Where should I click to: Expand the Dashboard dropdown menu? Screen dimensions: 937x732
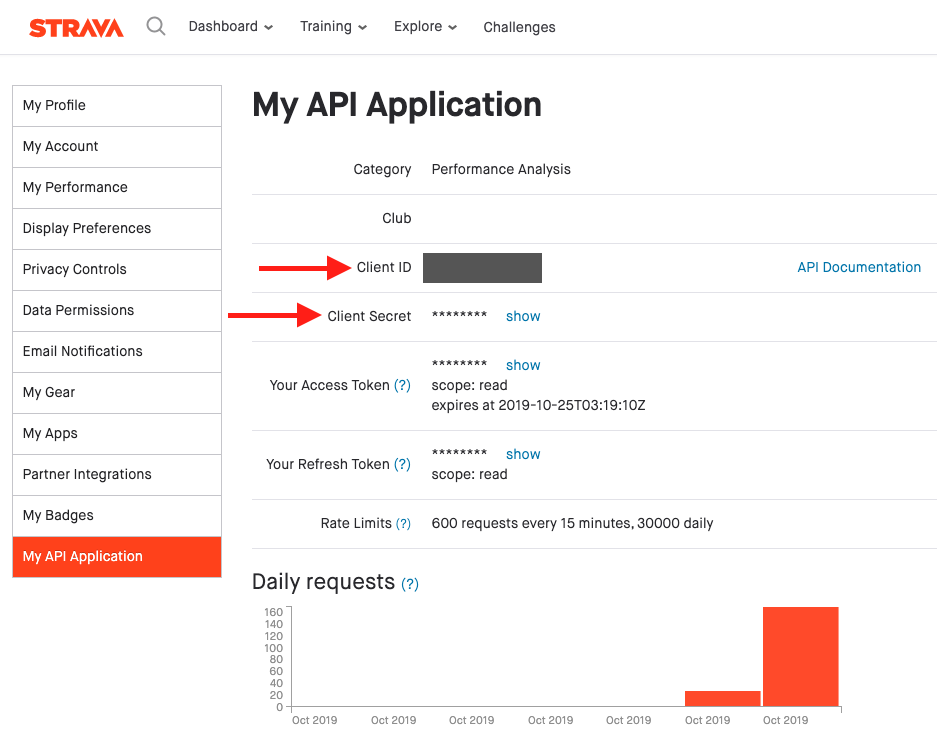pos(231,26)
